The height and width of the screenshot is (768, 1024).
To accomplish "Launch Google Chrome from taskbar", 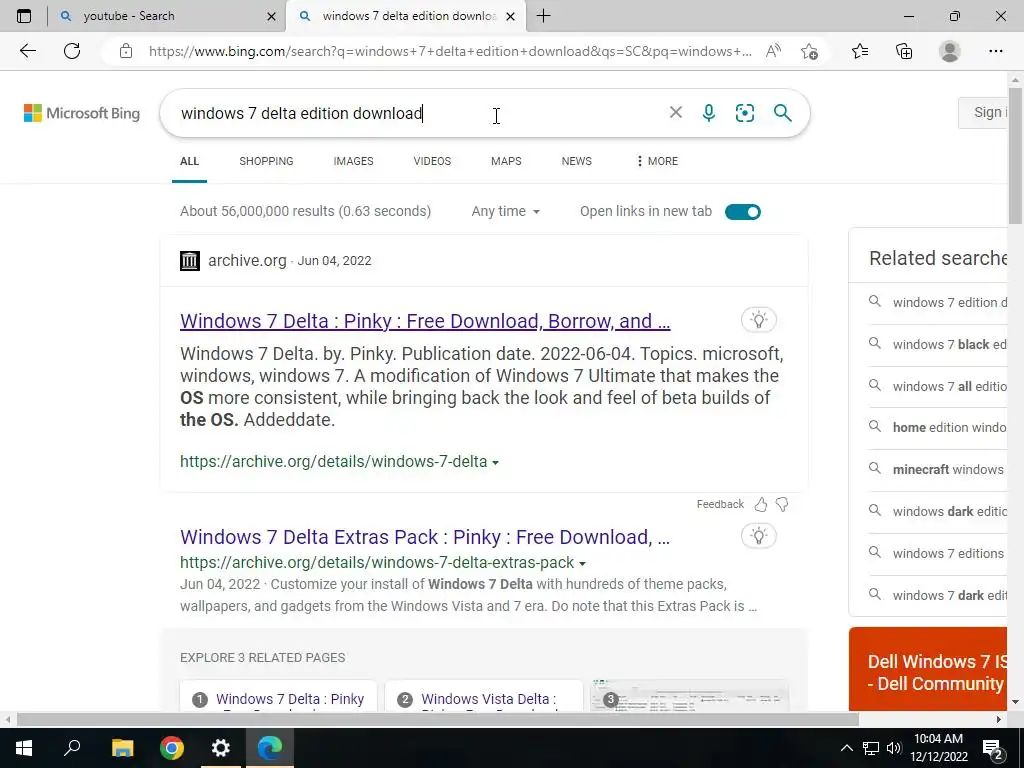I will click(x=172, y=748).
